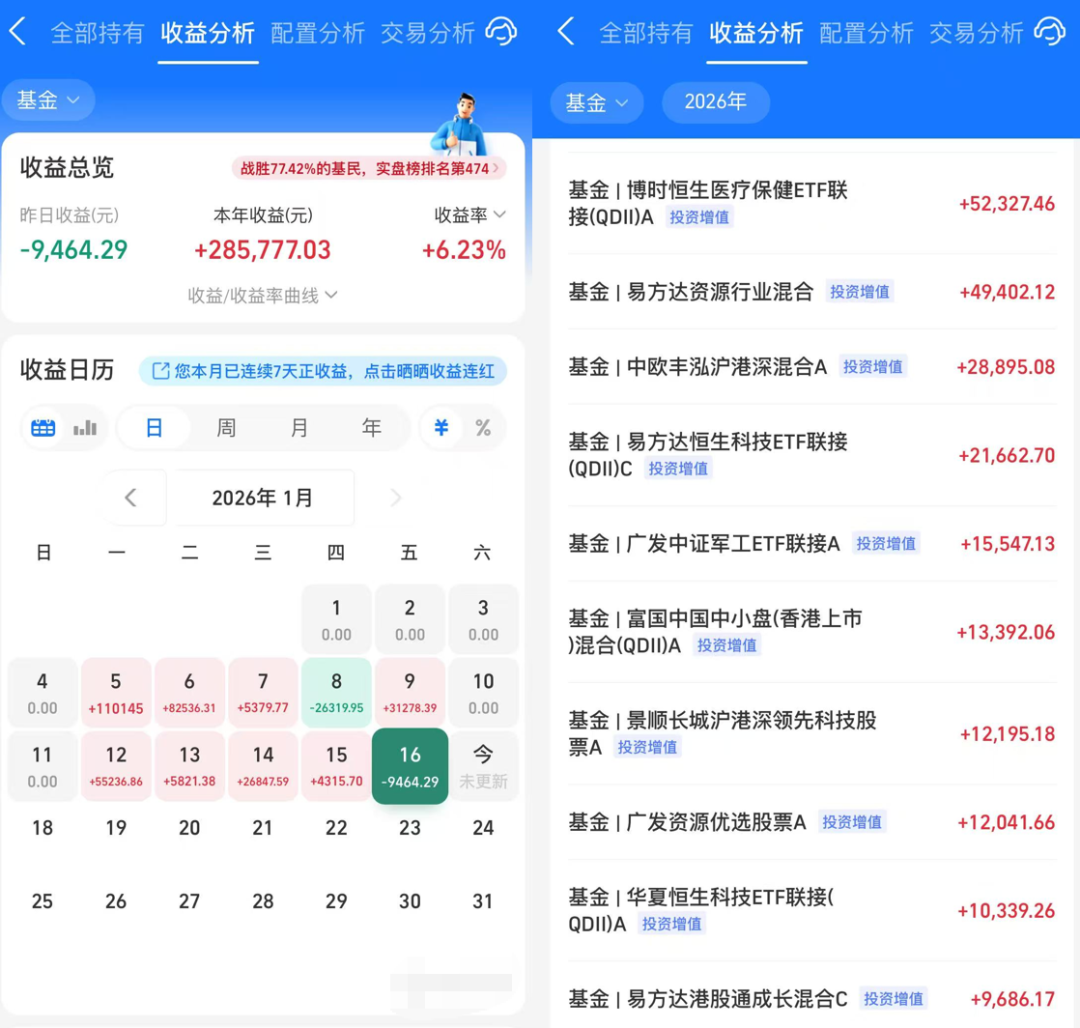Expand 收益率 dropdown in overview
The height and width of the screenshot is (1028, 1080).
click(x=470, y=215)
